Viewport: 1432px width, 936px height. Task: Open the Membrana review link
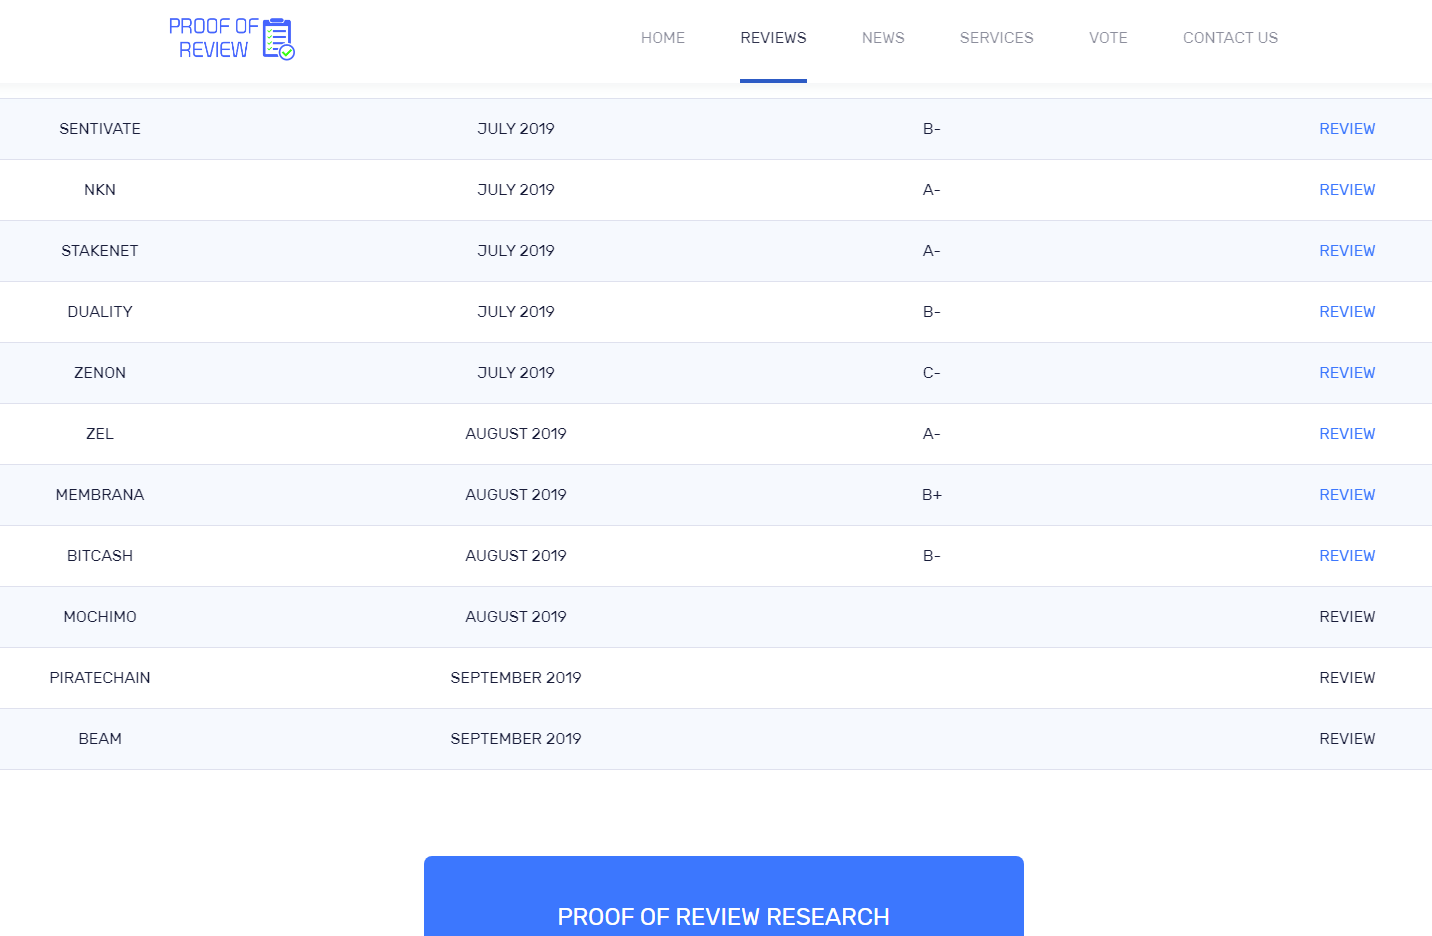click(x=1347, y=495)
